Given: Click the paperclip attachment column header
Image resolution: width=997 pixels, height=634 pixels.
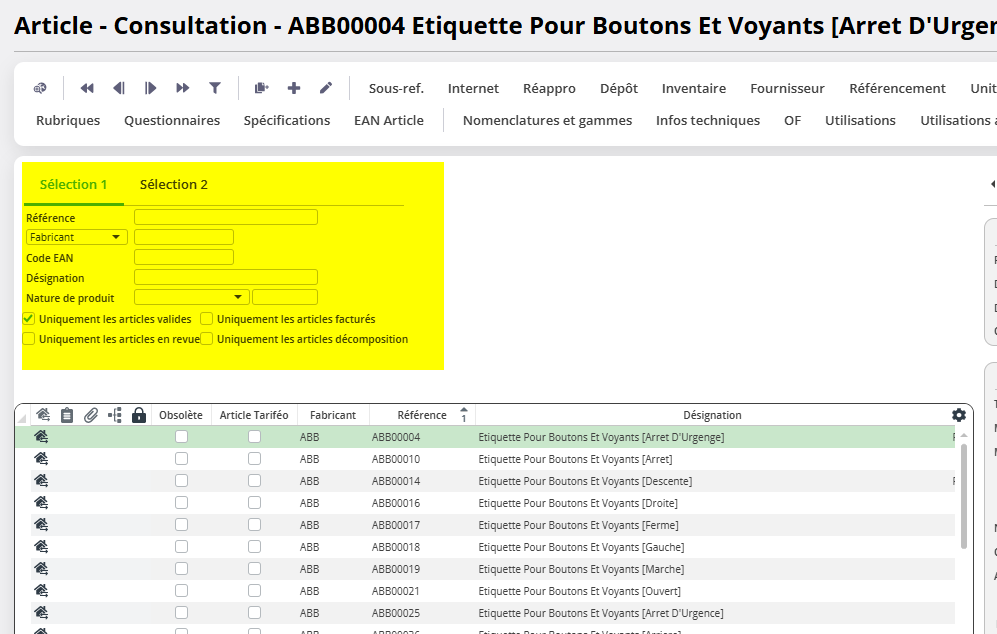Looking at the screenshot, I should (x=91, y=415).
